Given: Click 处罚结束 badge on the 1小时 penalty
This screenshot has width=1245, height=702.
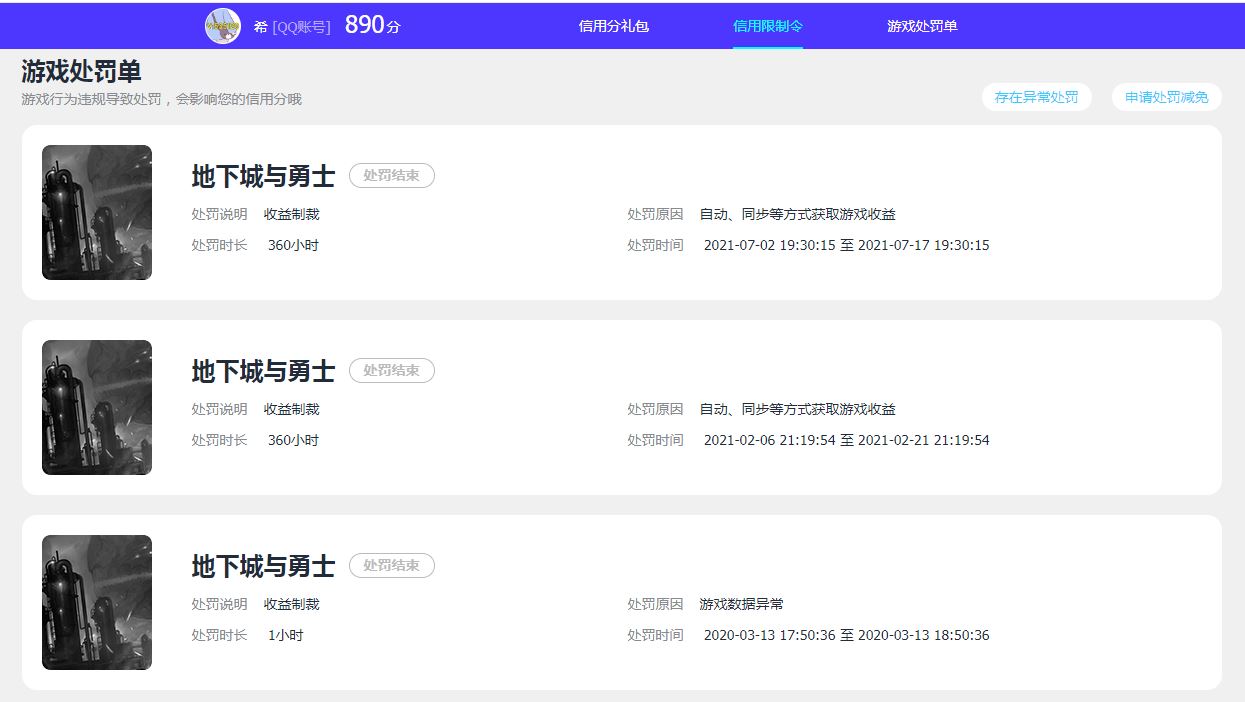Looking at the screenshot, I should pos(391,566).
